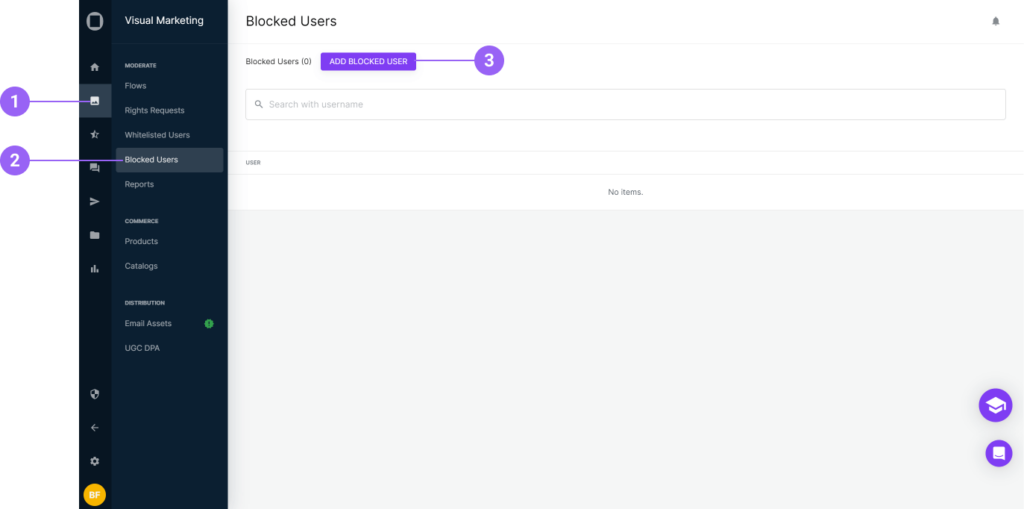Image resolution: width=1024 pixels, height=509 pixels.
Task: Open the star reviews icon
Action: point(95,135)
